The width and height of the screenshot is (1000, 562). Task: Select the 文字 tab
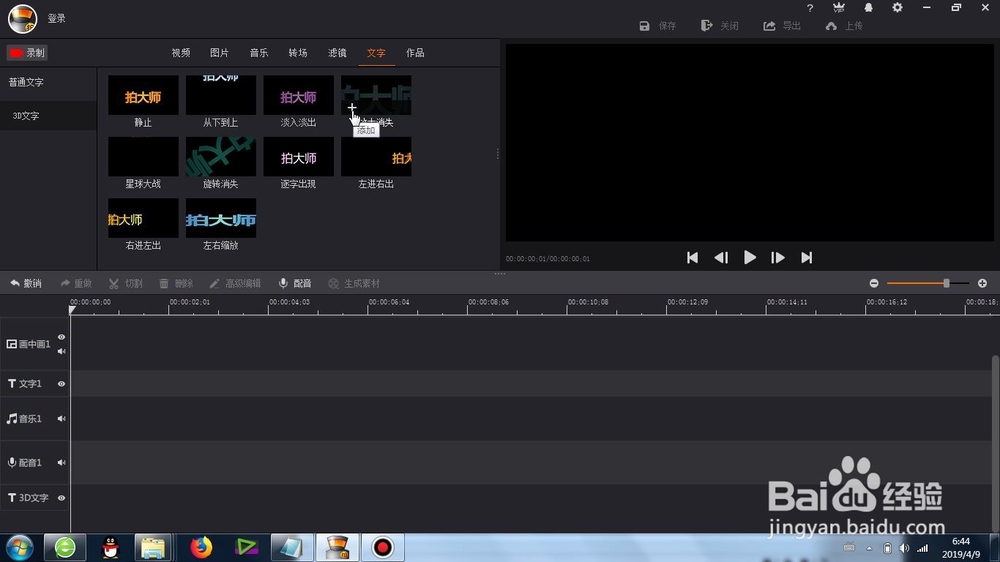376,53
